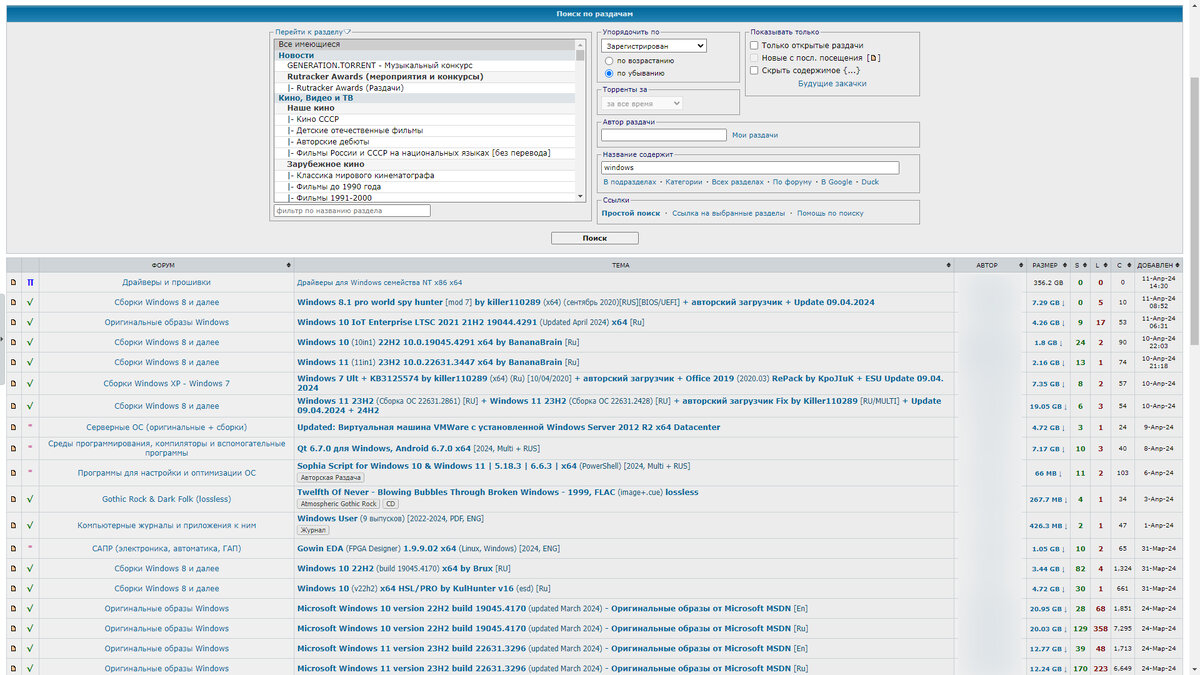Select Кино СССР in section list
This screenshot has width=1200, height=675.
425,119
